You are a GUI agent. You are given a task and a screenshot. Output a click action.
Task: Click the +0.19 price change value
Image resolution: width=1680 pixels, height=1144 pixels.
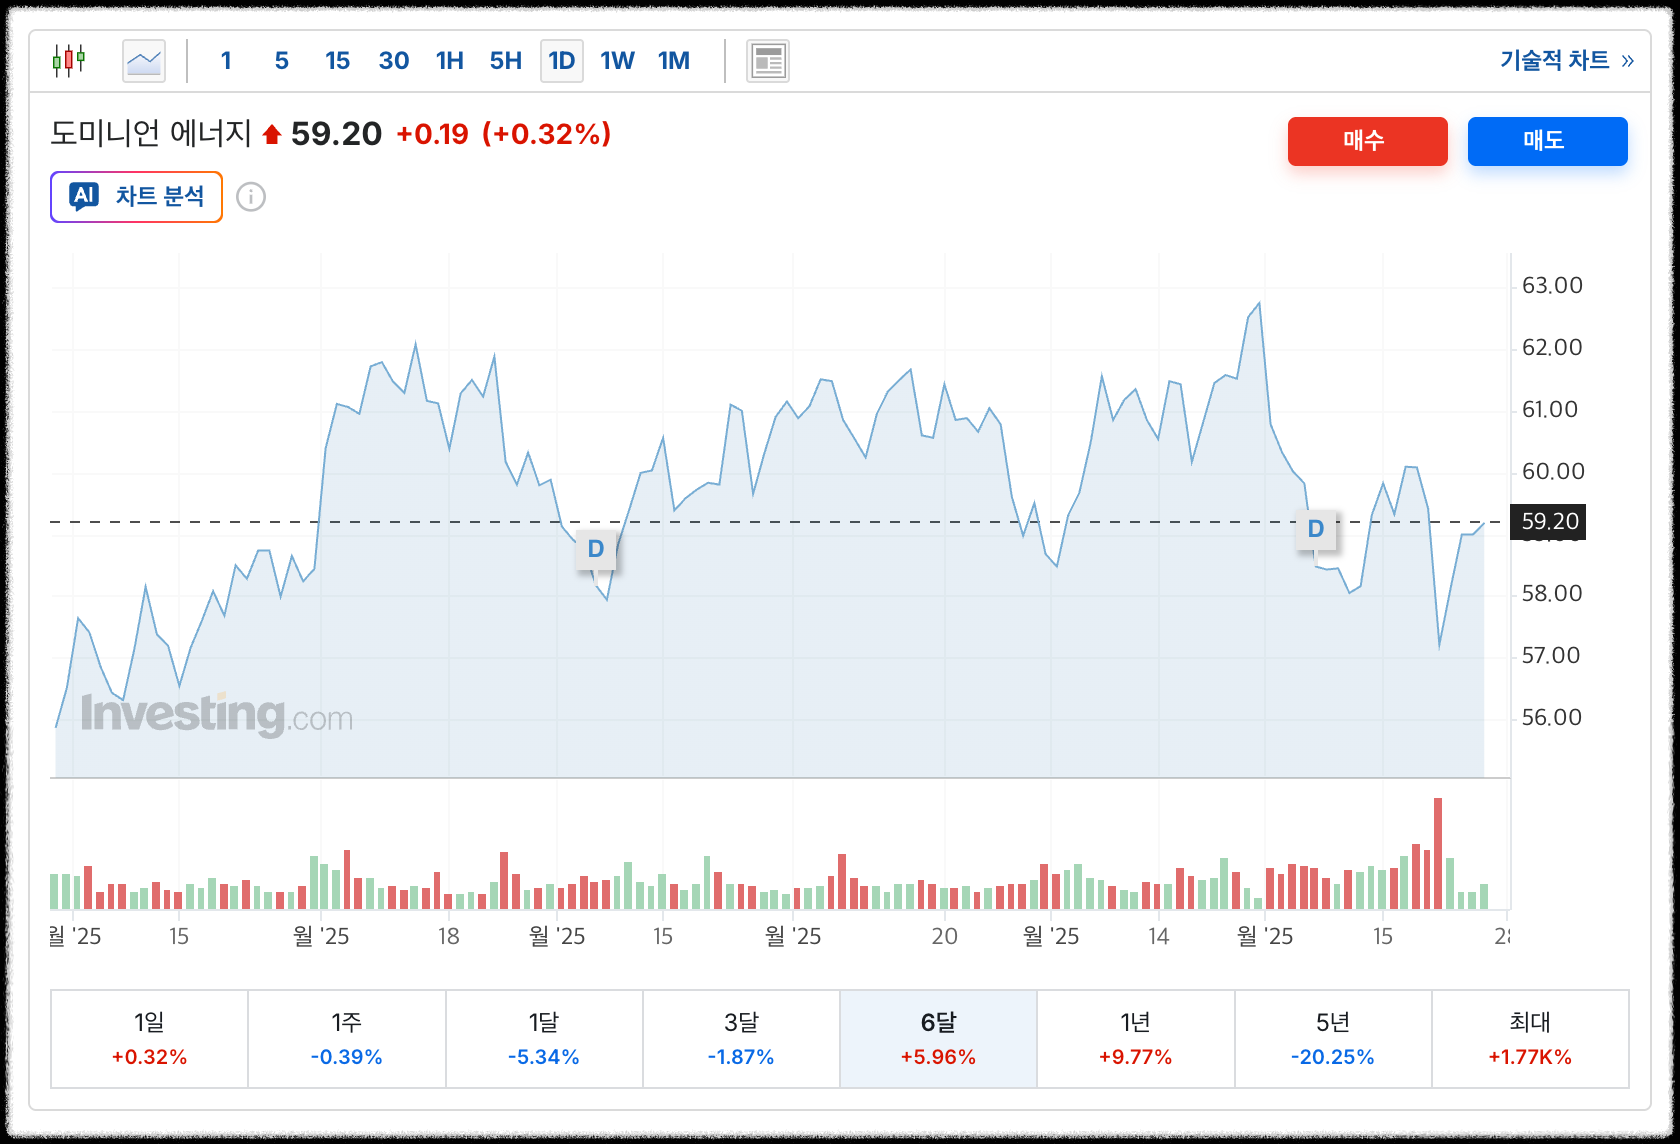pyautogui.click(x=432, y=135)
